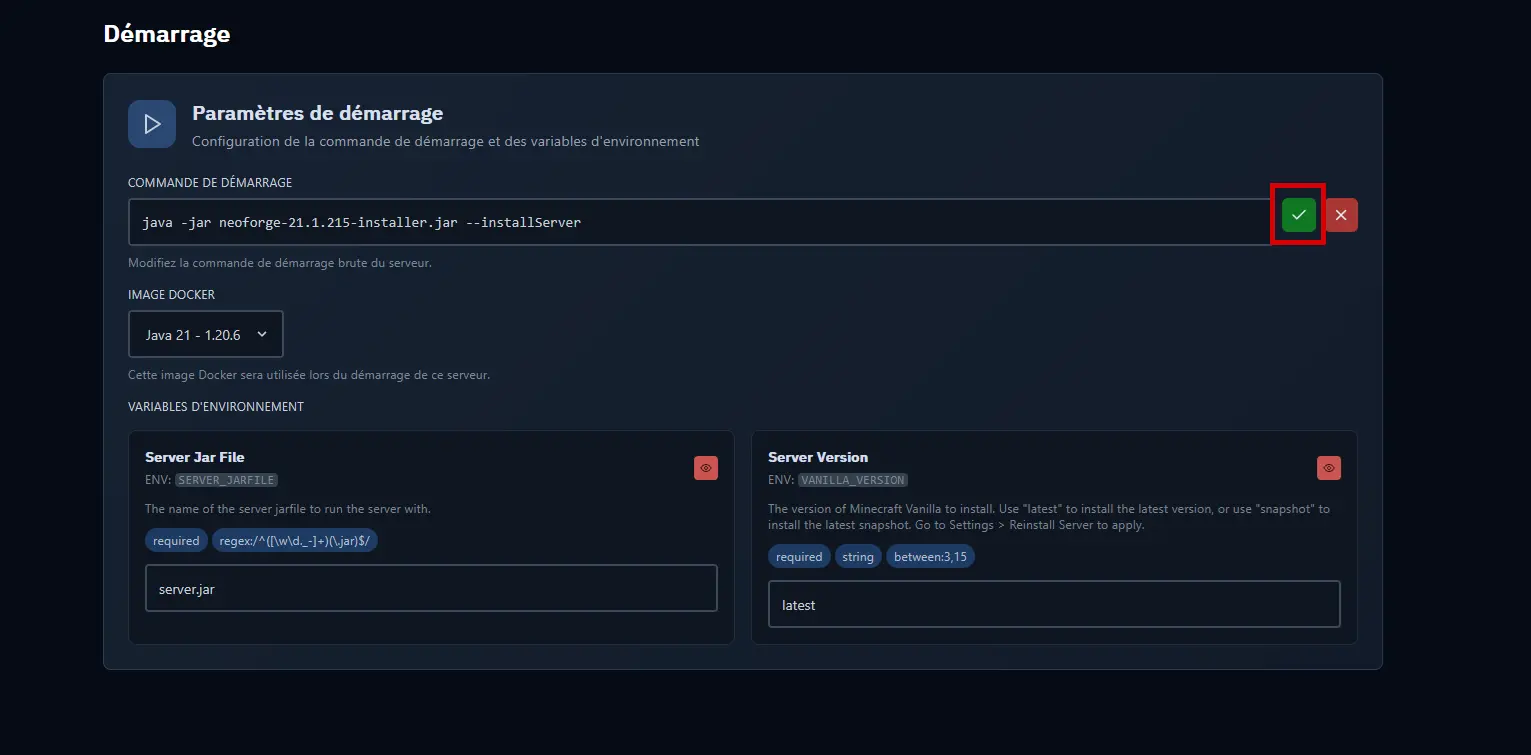Viewport: 1531px width, 755px height.
Task: Click the required badge on Server Jar File
Action: coord(176,540)
